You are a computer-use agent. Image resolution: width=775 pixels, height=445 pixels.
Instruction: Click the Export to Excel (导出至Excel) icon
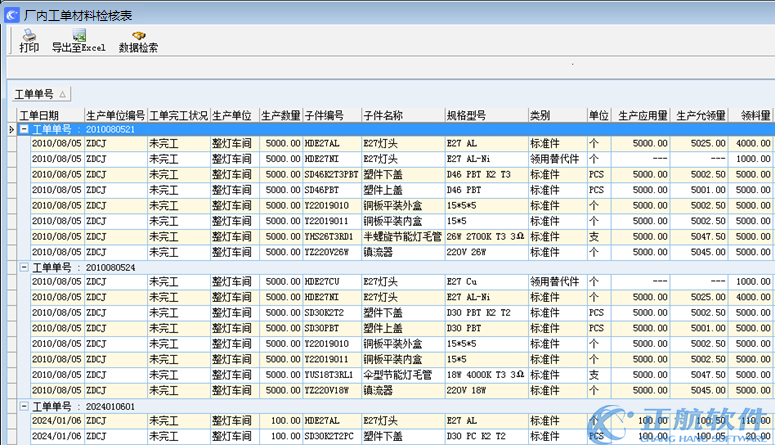coord(79,41)
